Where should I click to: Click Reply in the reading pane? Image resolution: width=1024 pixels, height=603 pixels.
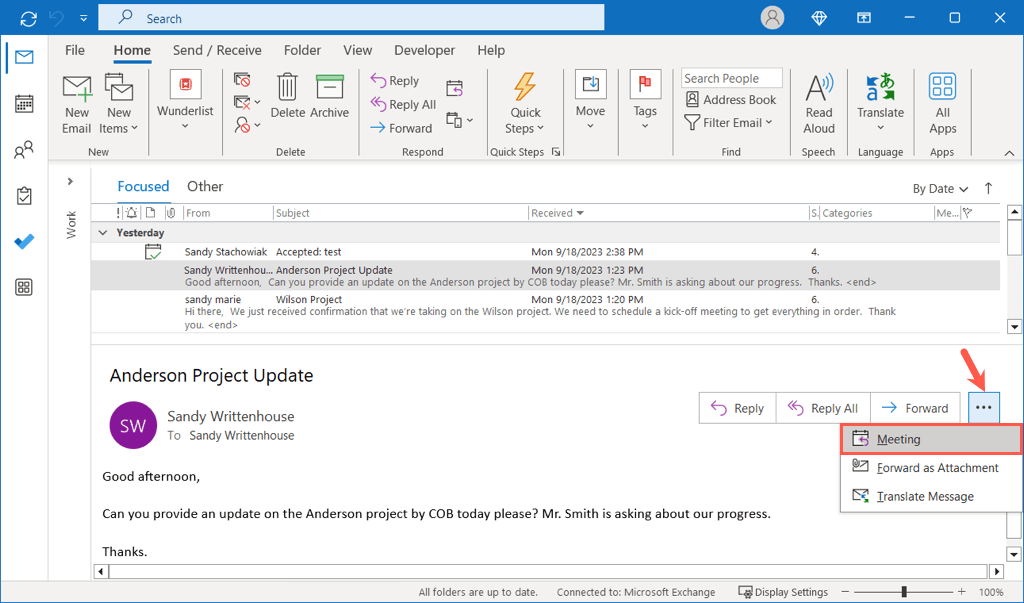tap(737, 408)
